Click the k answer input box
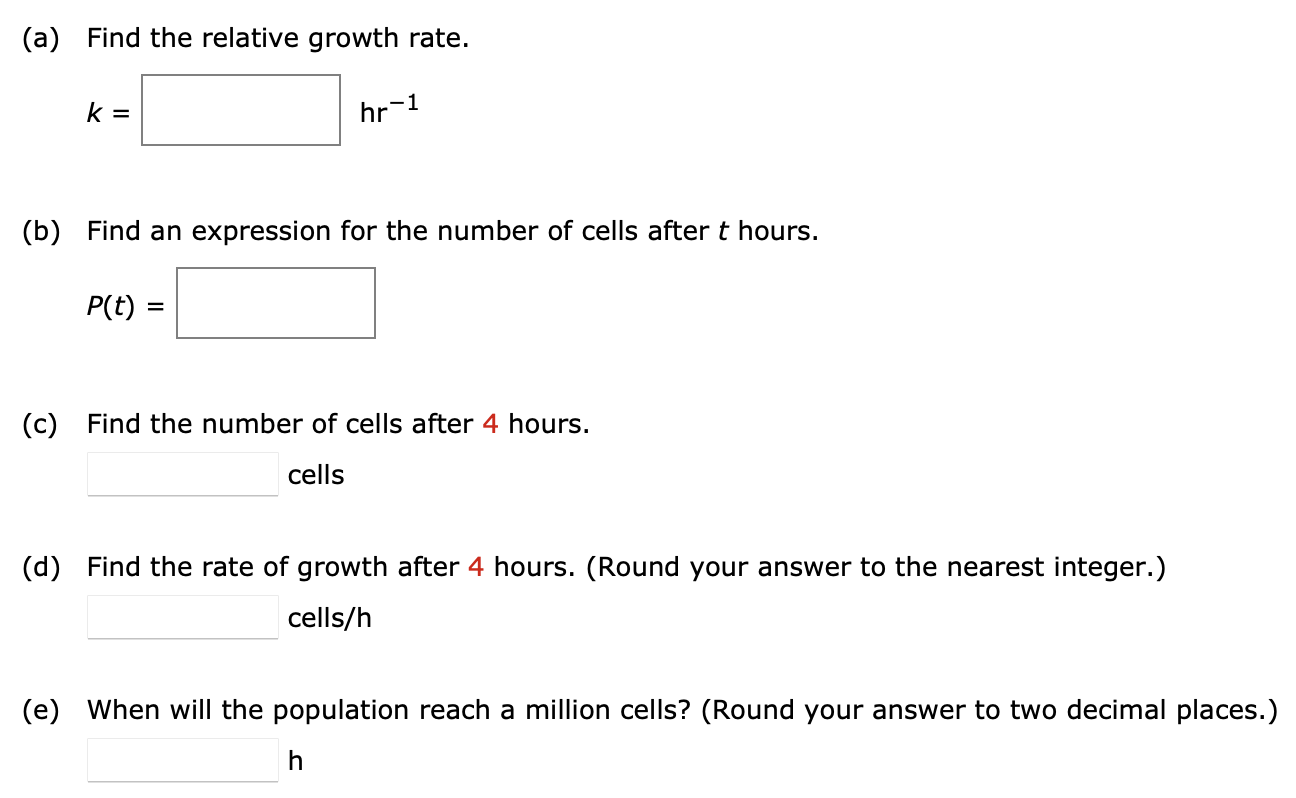This screenshot has width=1296, height=798. (x=241, y=110)
